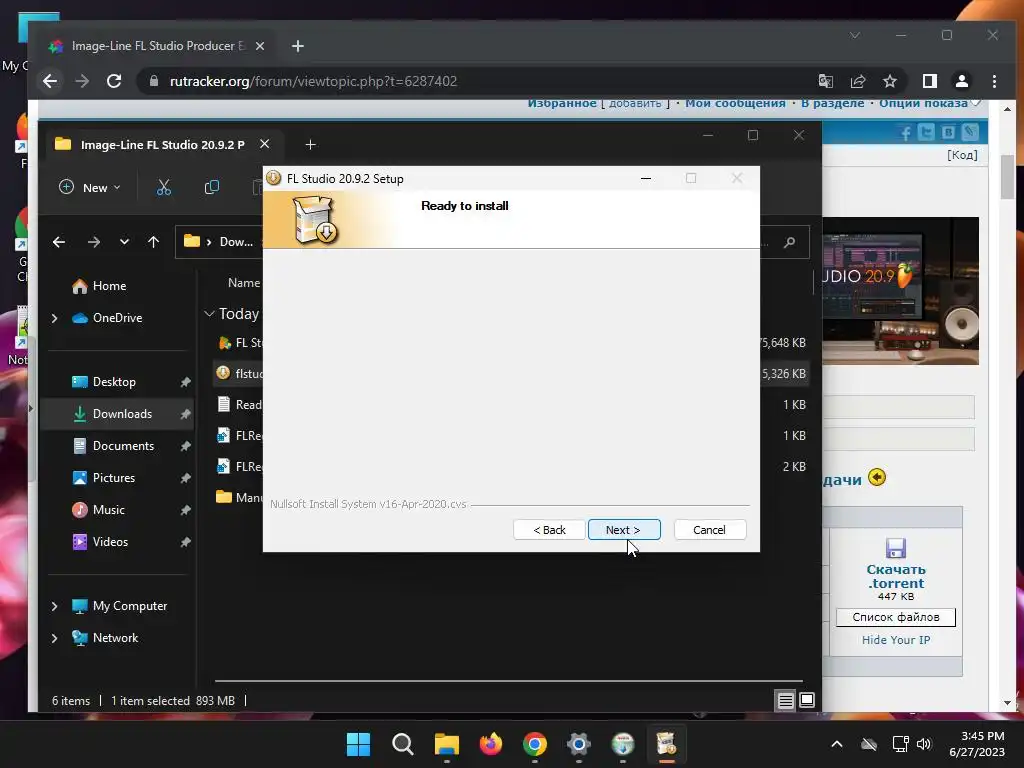This screenshot has width=1024, height=768.
Task: Switch to large icons view in Explorer
Action: (807, 700)
